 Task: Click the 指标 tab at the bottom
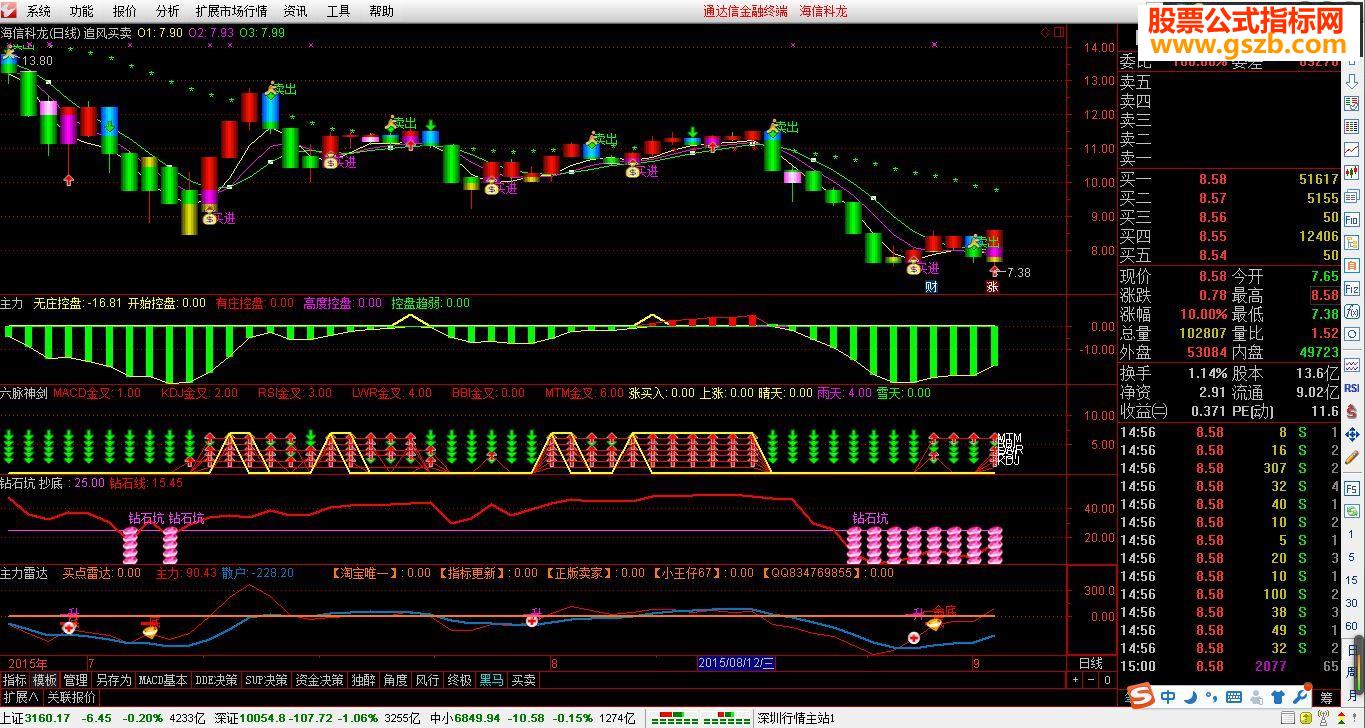14,680
